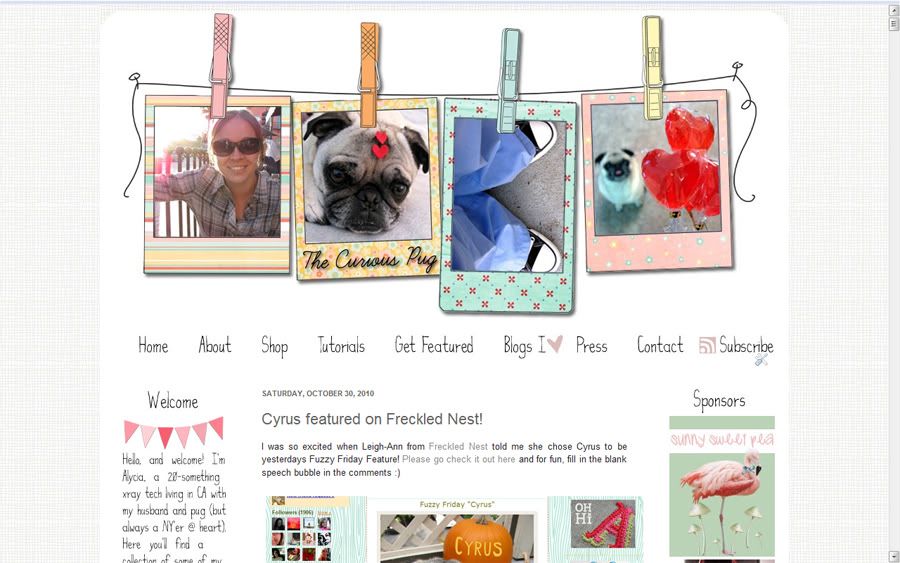Click The Curious Pug logo text

[x=369, y=260]
